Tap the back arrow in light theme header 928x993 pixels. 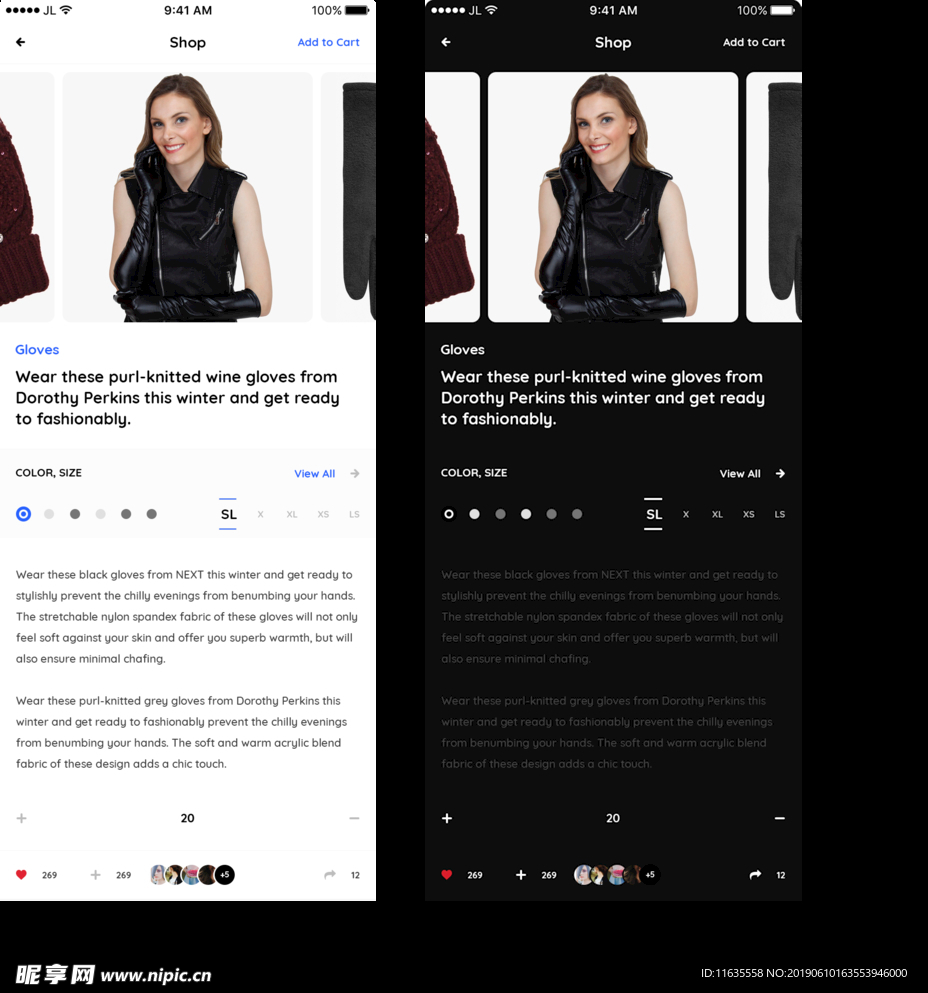[20, 42]
